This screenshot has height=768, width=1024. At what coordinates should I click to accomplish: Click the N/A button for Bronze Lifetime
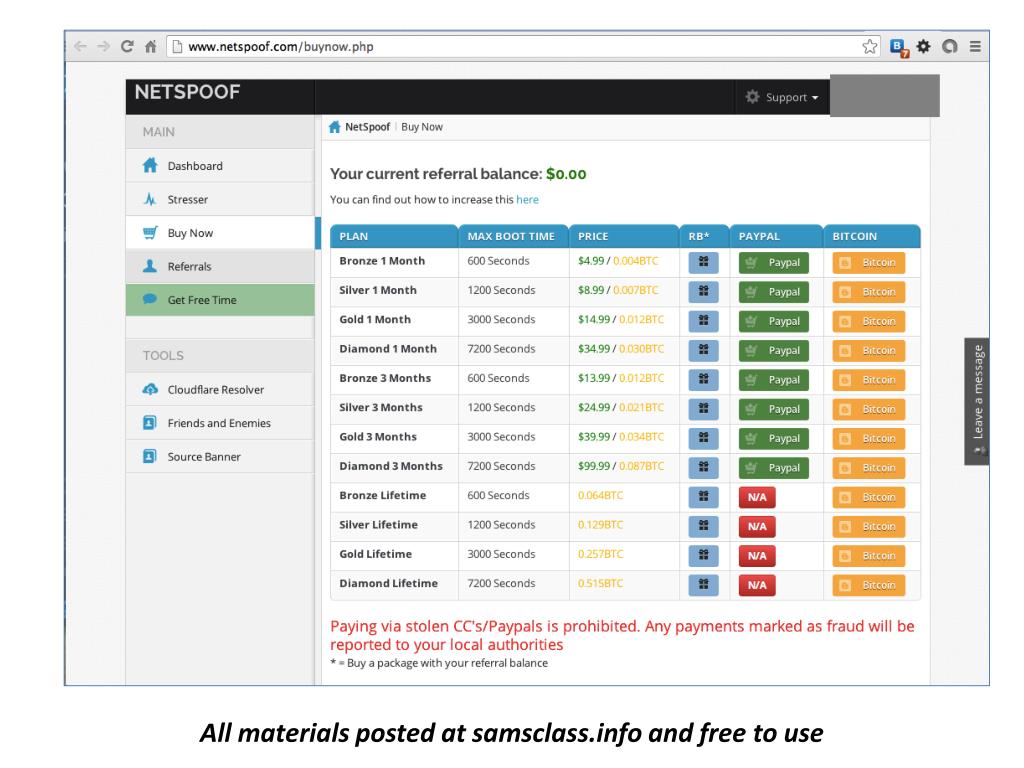coord(758,498)
